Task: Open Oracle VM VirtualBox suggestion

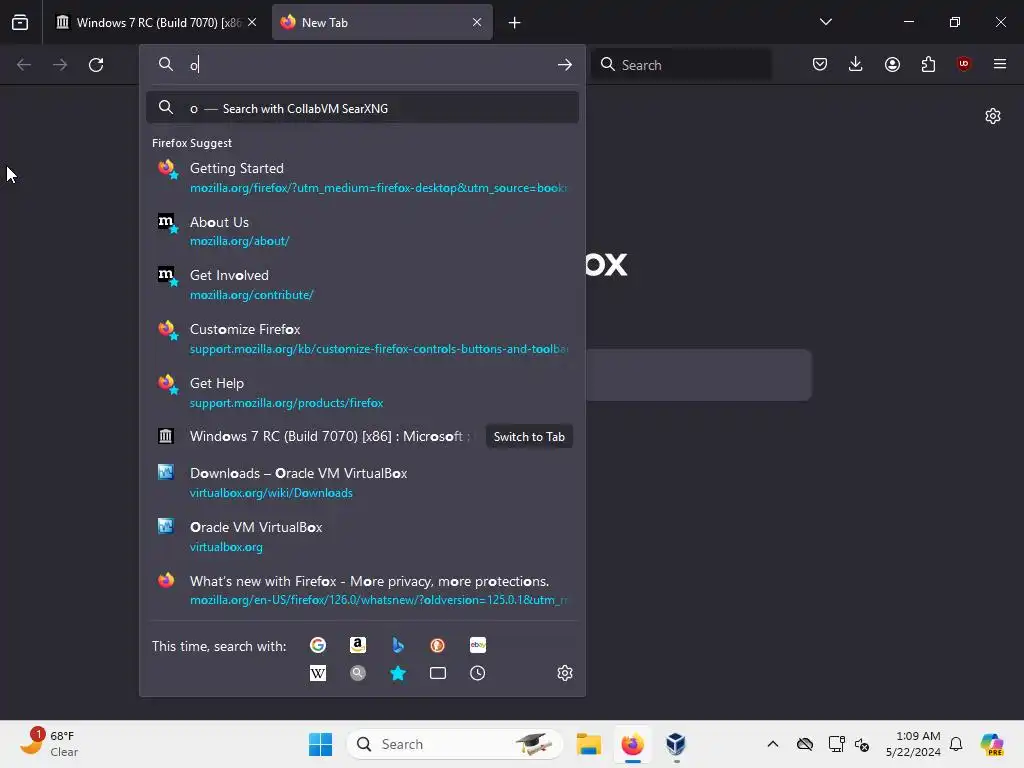Action: tap(362, 536)
